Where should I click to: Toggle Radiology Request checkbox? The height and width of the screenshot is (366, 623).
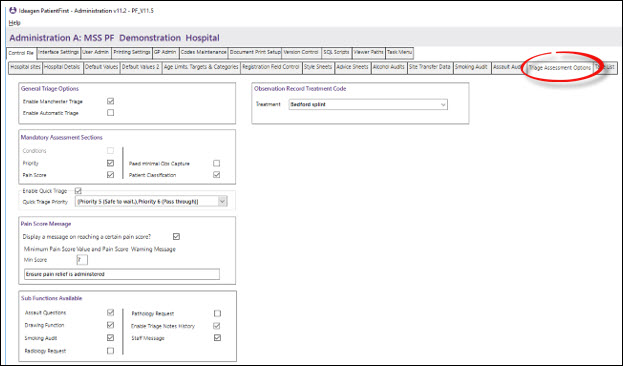click(110, 351)
